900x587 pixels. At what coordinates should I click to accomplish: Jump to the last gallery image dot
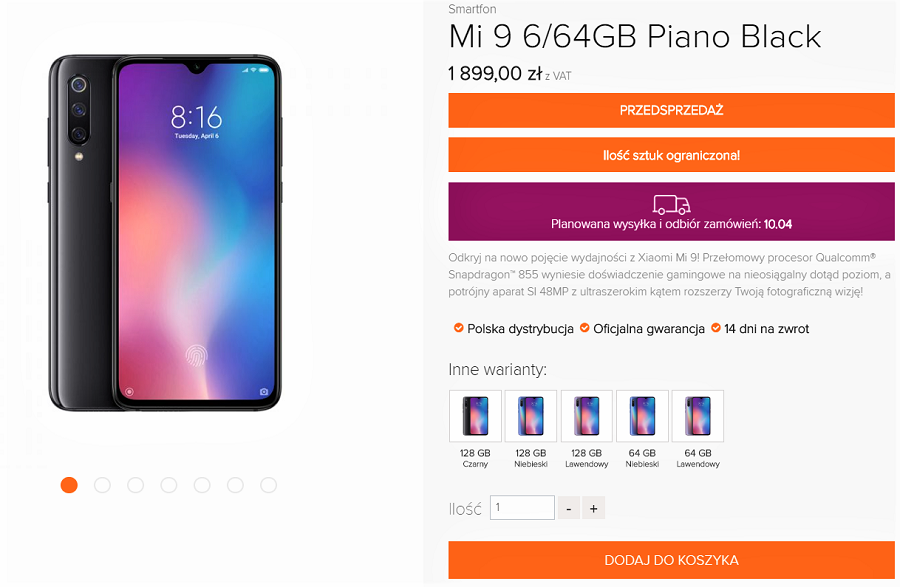(x=269, y=485)
